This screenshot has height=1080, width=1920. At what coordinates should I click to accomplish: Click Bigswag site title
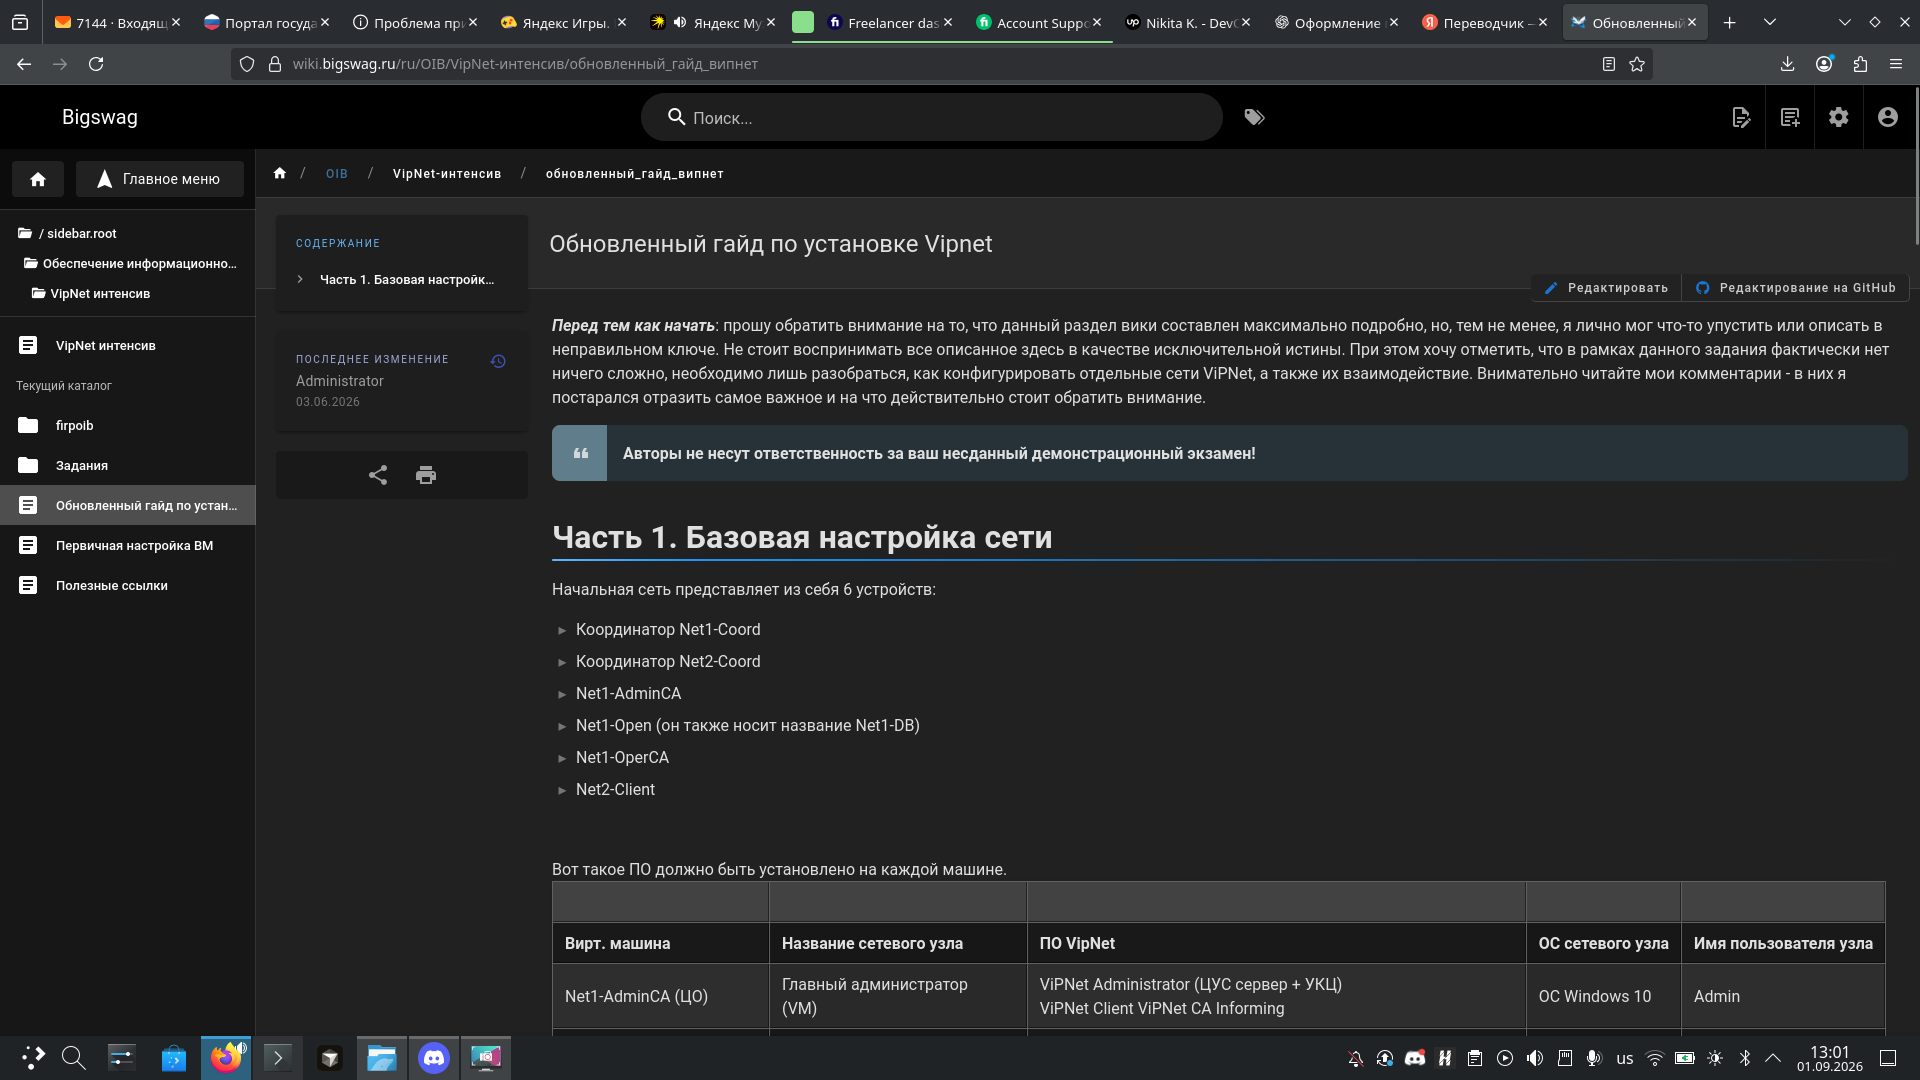100,118
